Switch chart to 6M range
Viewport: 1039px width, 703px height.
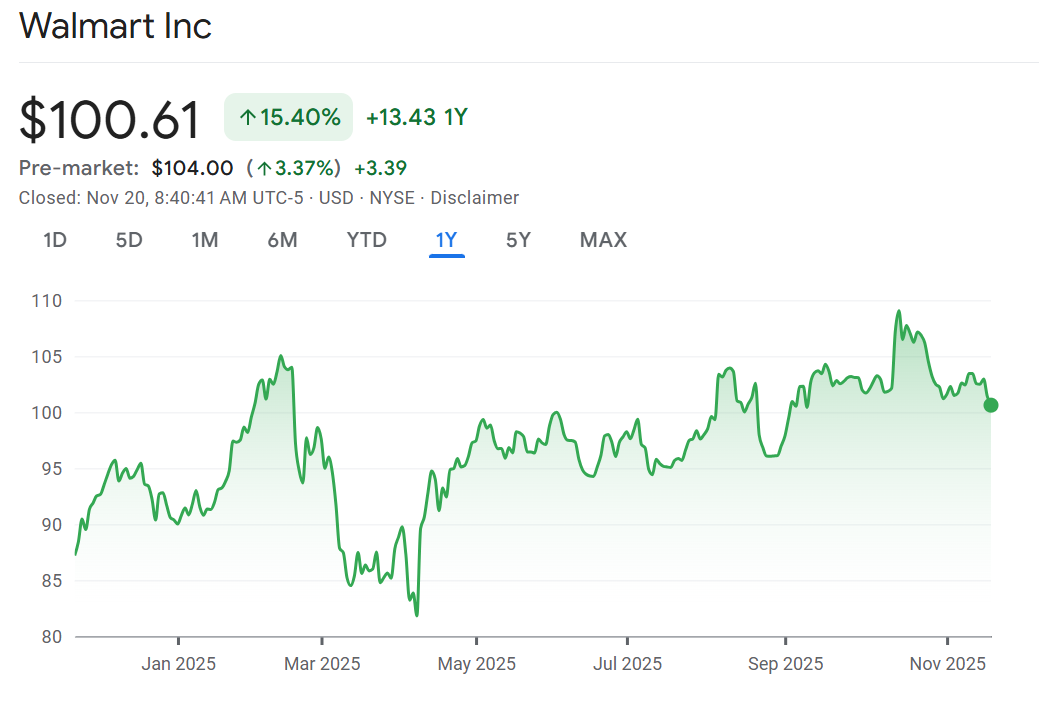(x=282, y=240)
